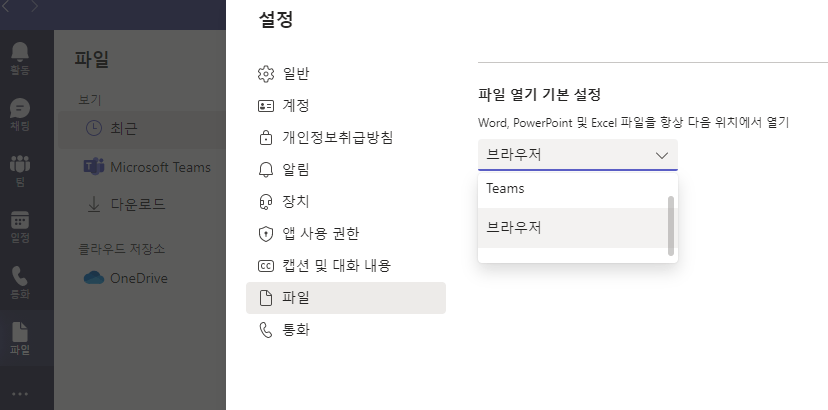The image size is (828, 410).
Task: Click the OneDrive cloud icon
Action: pyautogui.click(x=94, y=278)
